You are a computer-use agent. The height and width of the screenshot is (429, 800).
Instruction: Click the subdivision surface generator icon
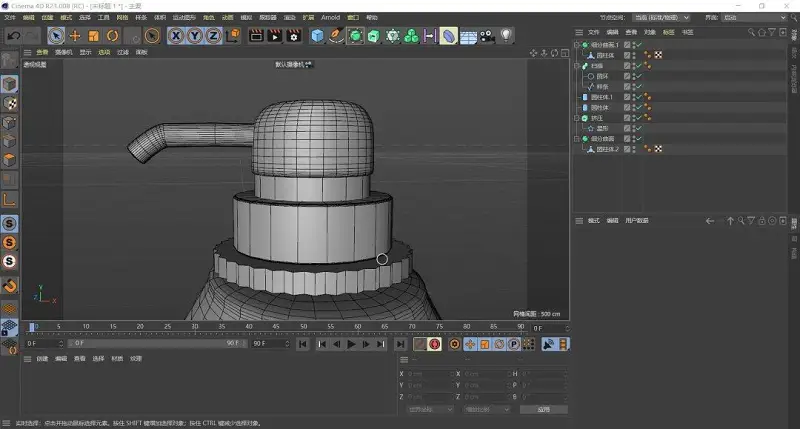(355, 36)
